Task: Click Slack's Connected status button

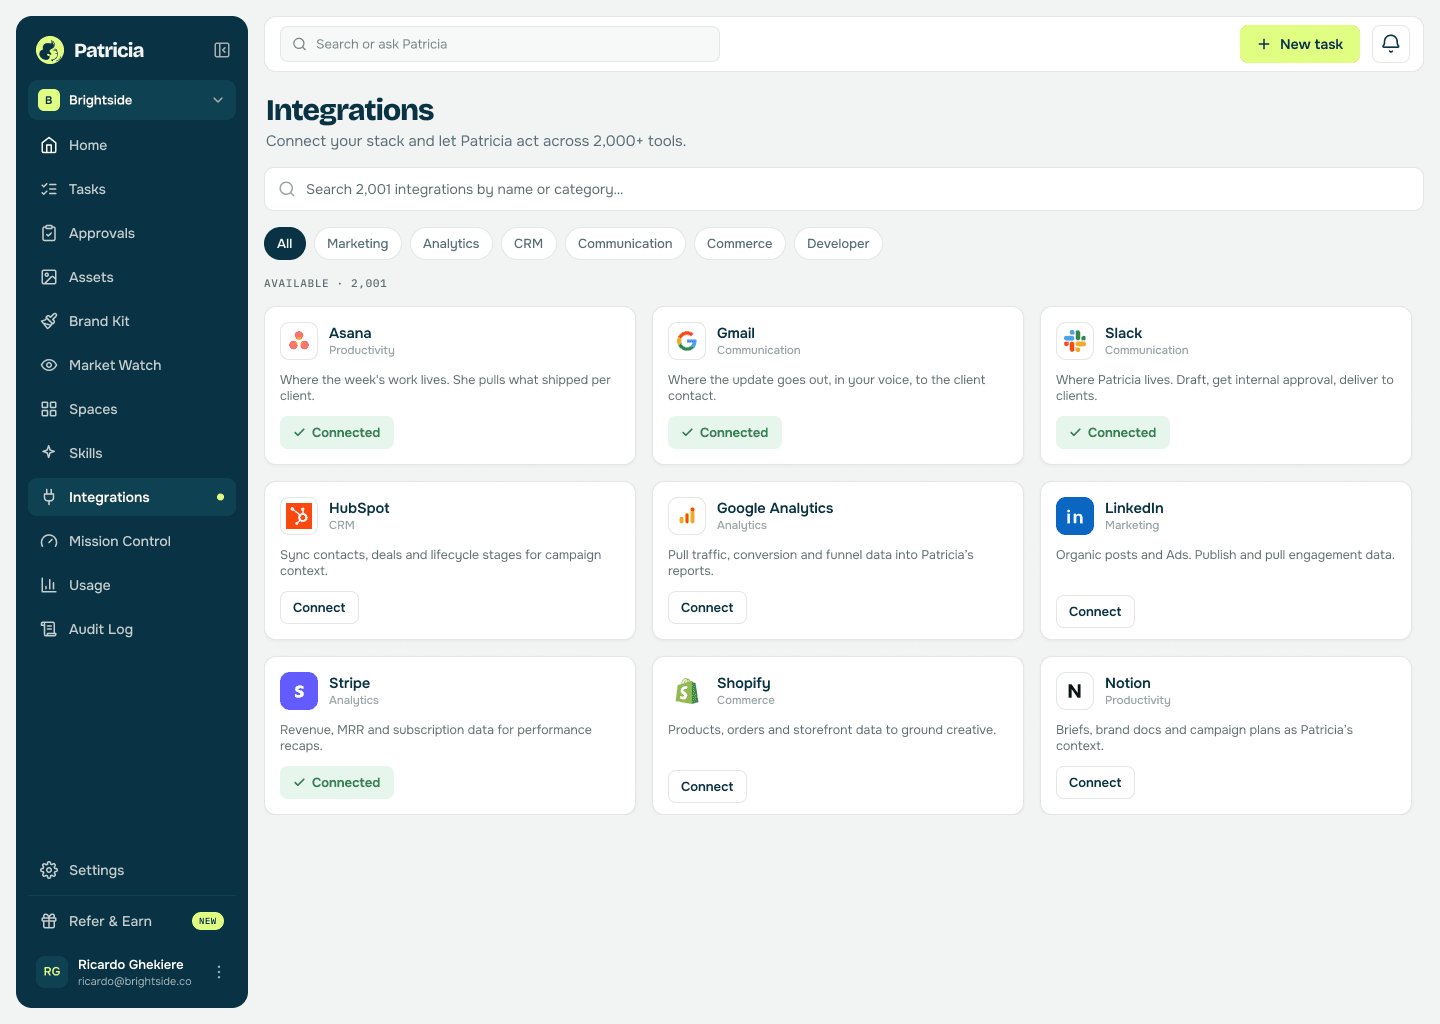Action: (1113, 433)
